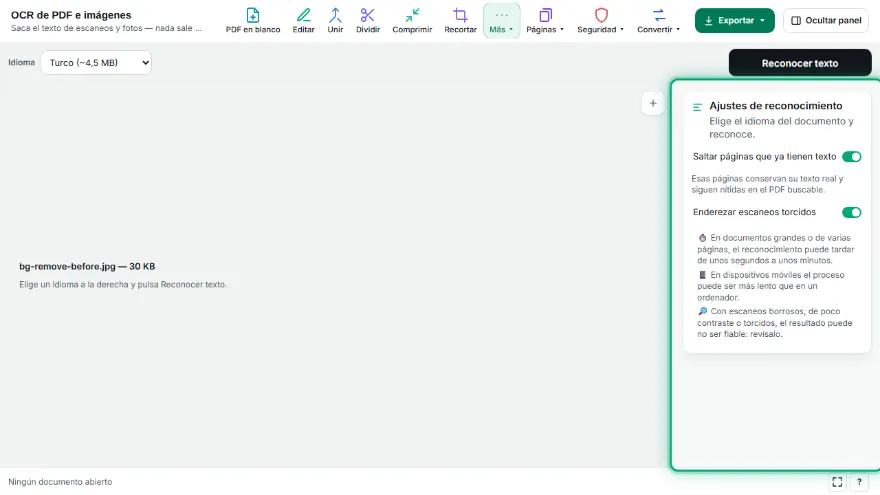
Task: Toggle Saltar páginas que ya tienen texto
Action: click(851, 157)
